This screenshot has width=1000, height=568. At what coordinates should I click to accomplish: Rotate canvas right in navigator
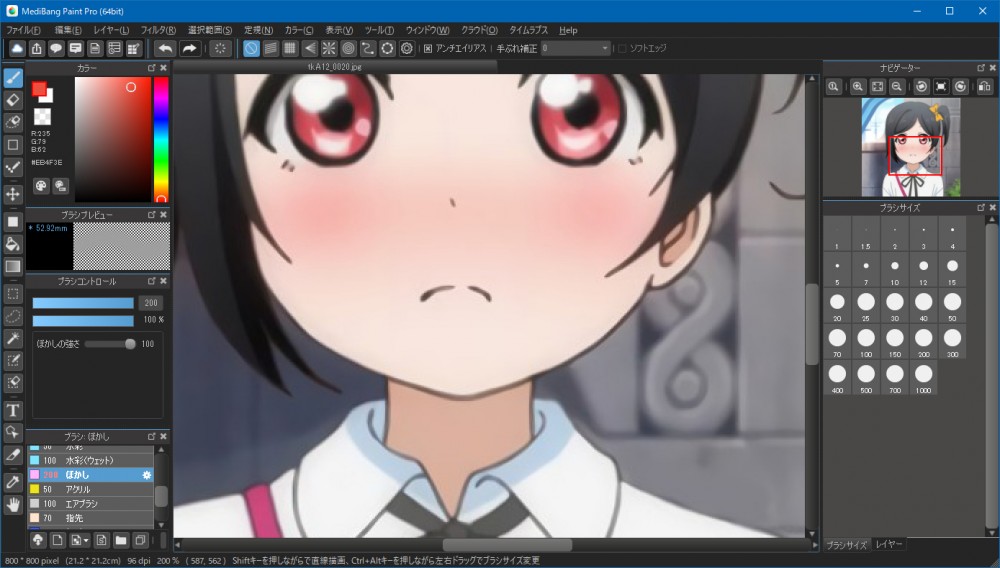click(960, 87)
